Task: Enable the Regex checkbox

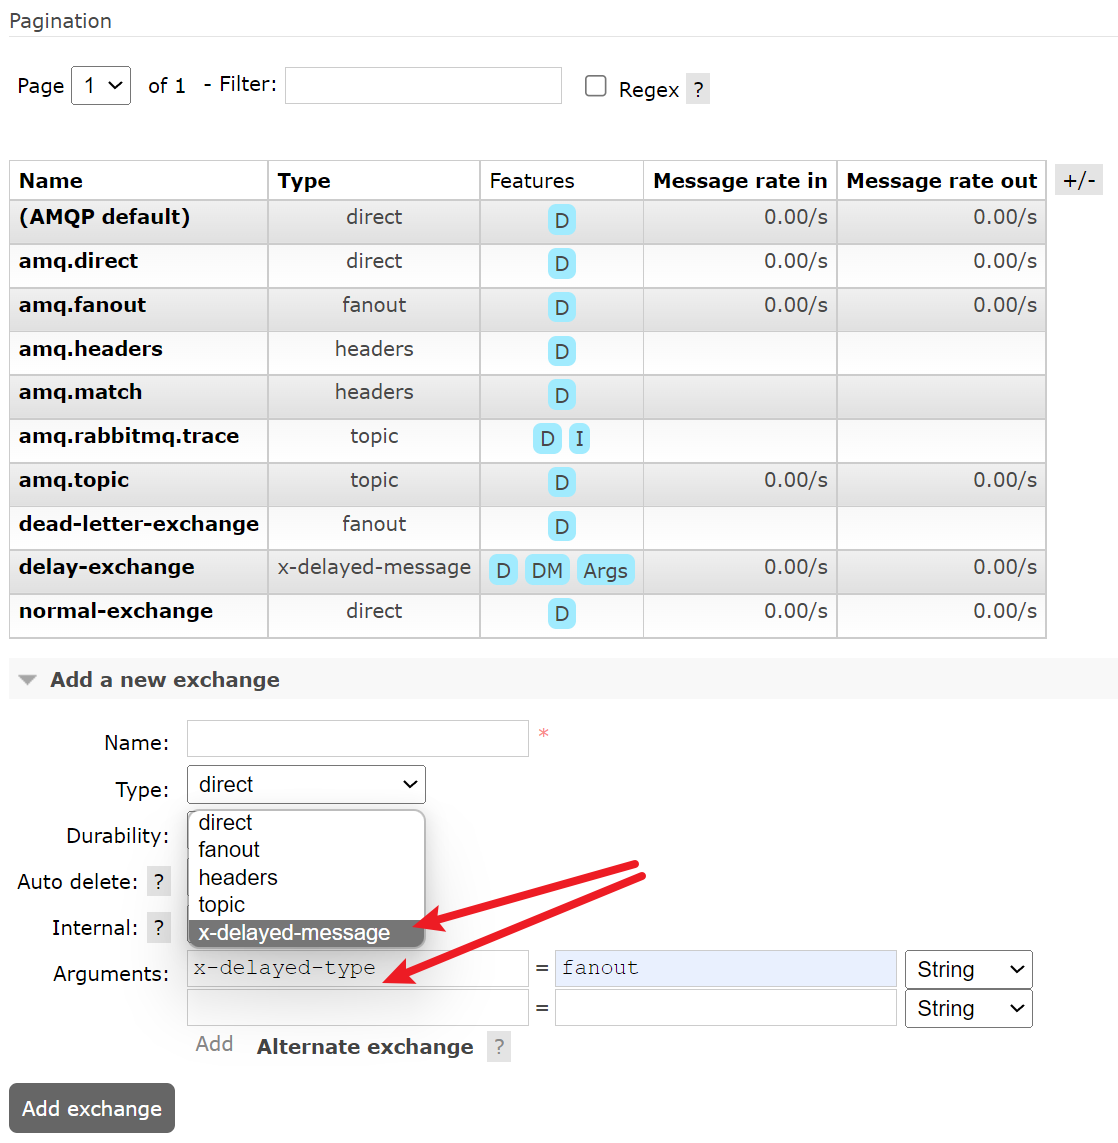Action: click(595, 86)
